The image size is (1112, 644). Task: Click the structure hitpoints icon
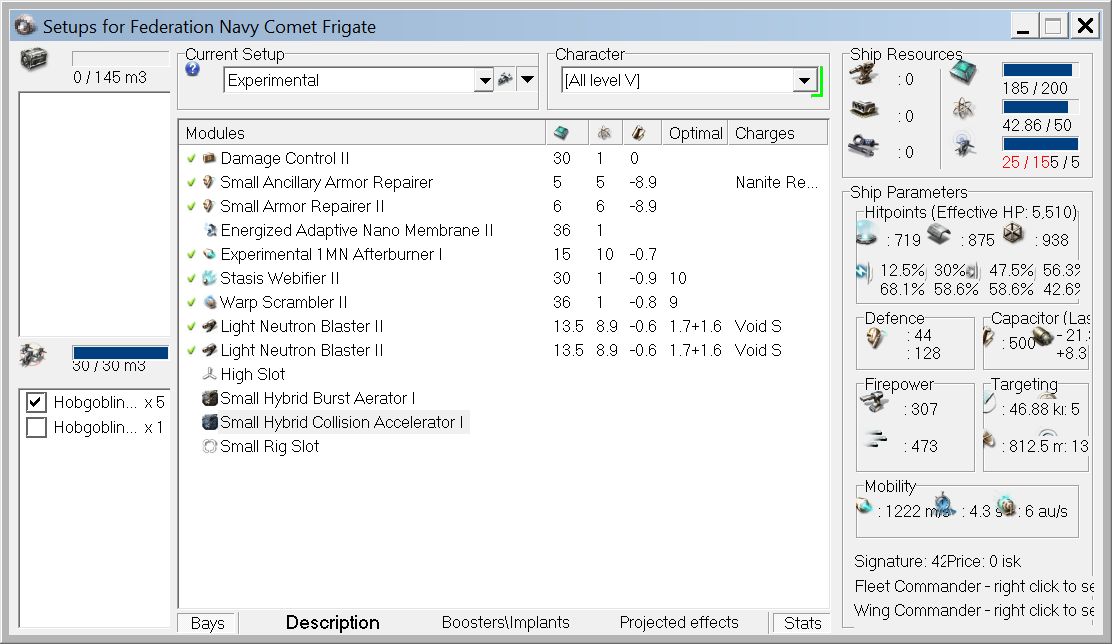click(x=1013, y=233)
